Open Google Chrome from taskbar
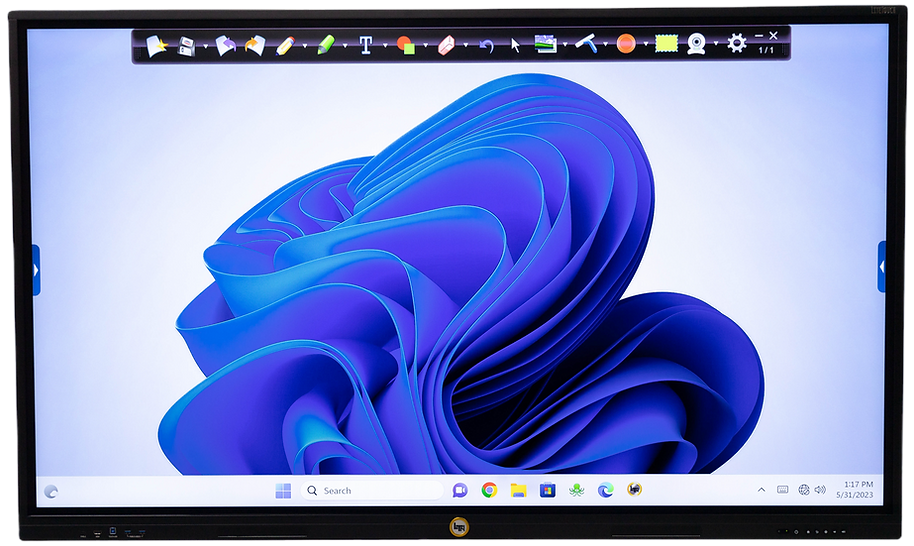 (489, 491)
